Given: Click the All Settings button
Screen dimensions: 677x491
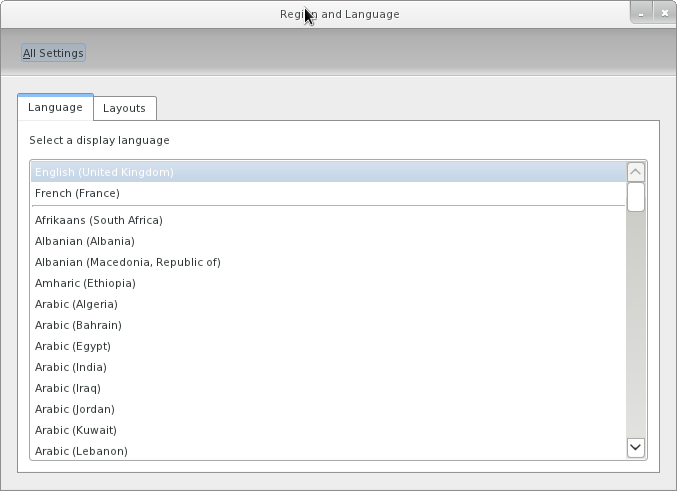Looking at the screenshot, I should (54, 53).
